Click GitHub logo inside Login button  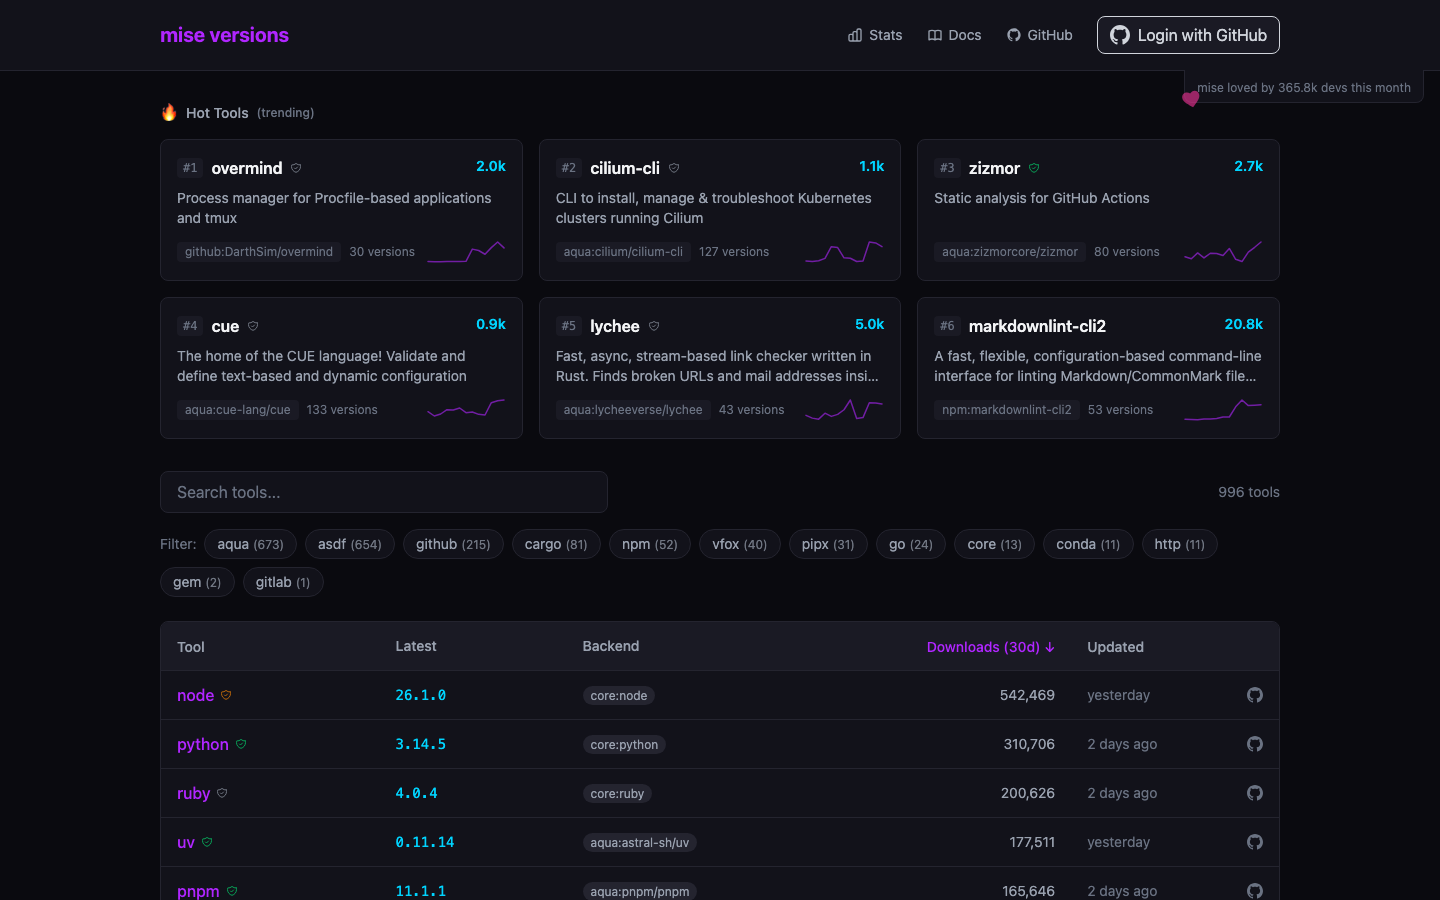tap(1120, 35)
